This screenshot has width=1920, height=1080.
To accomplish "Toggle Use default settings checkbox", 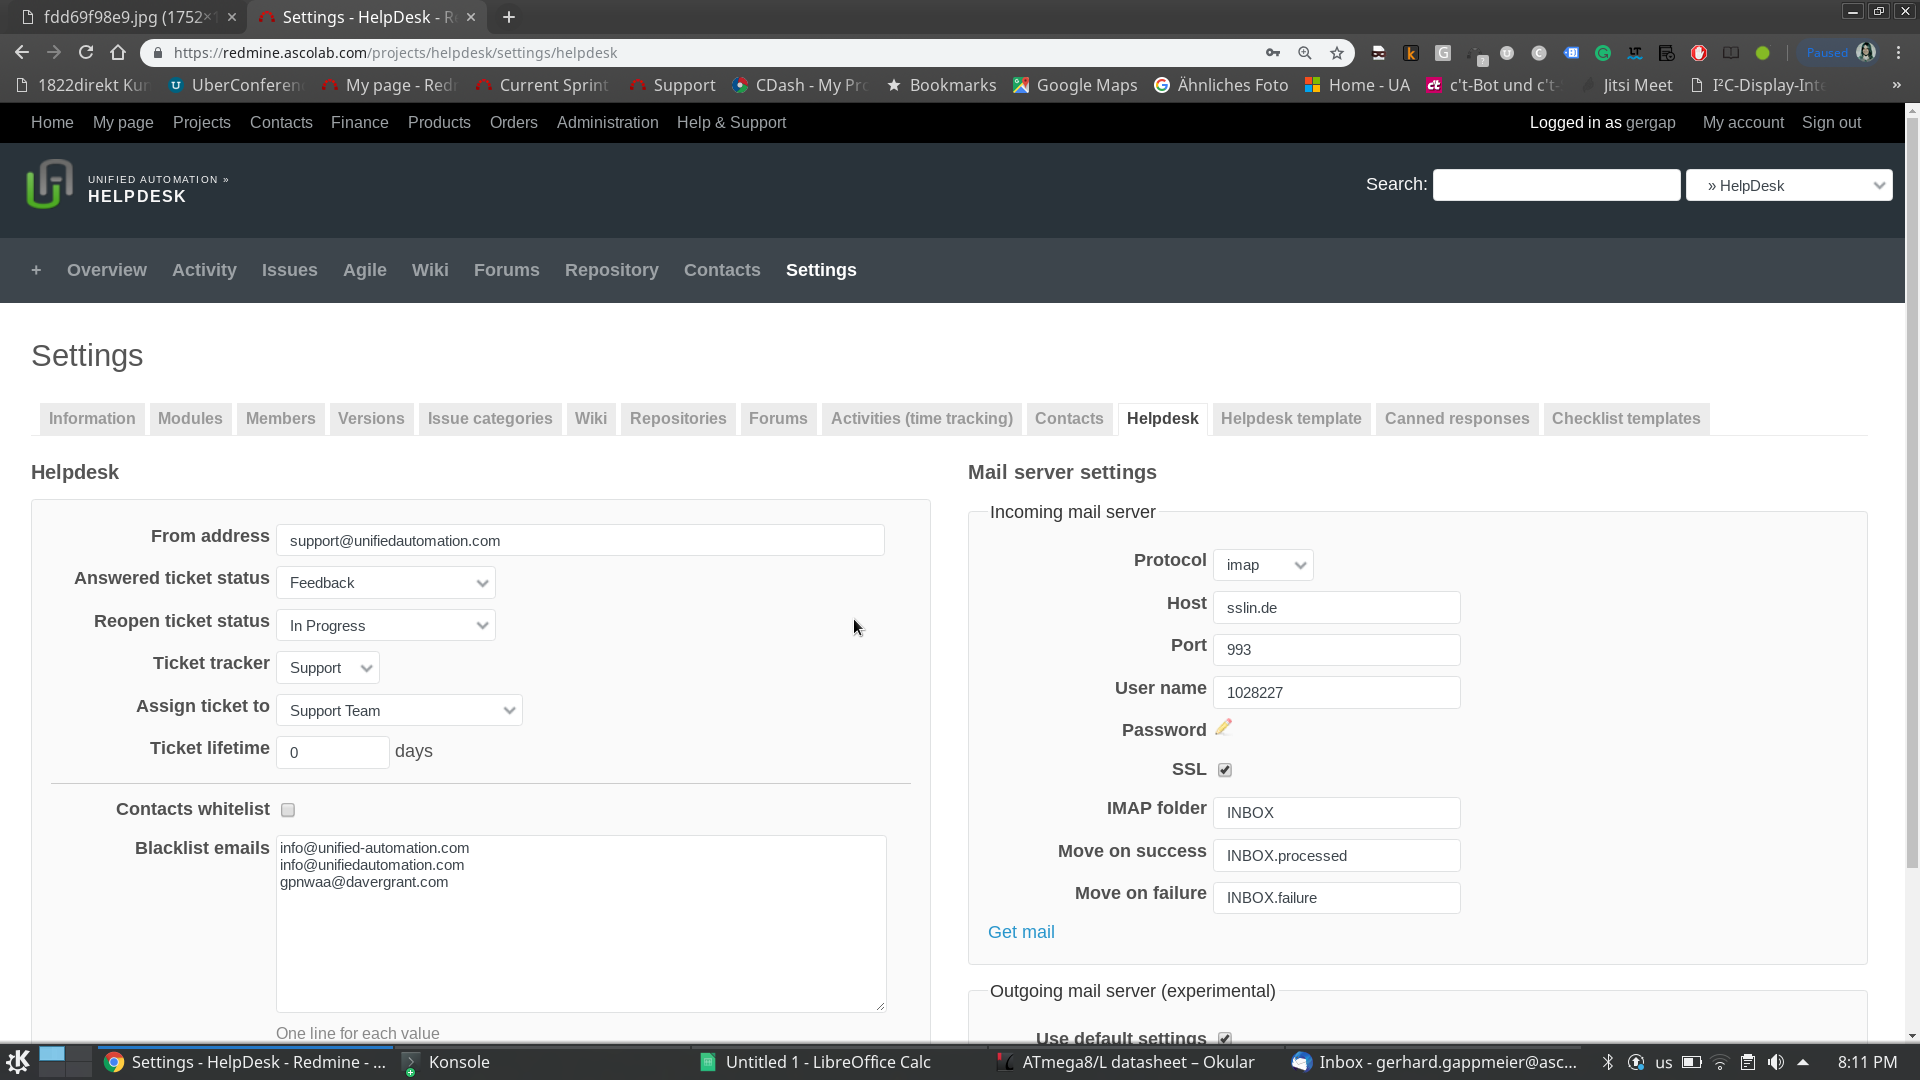I will coord(1225,1039).
